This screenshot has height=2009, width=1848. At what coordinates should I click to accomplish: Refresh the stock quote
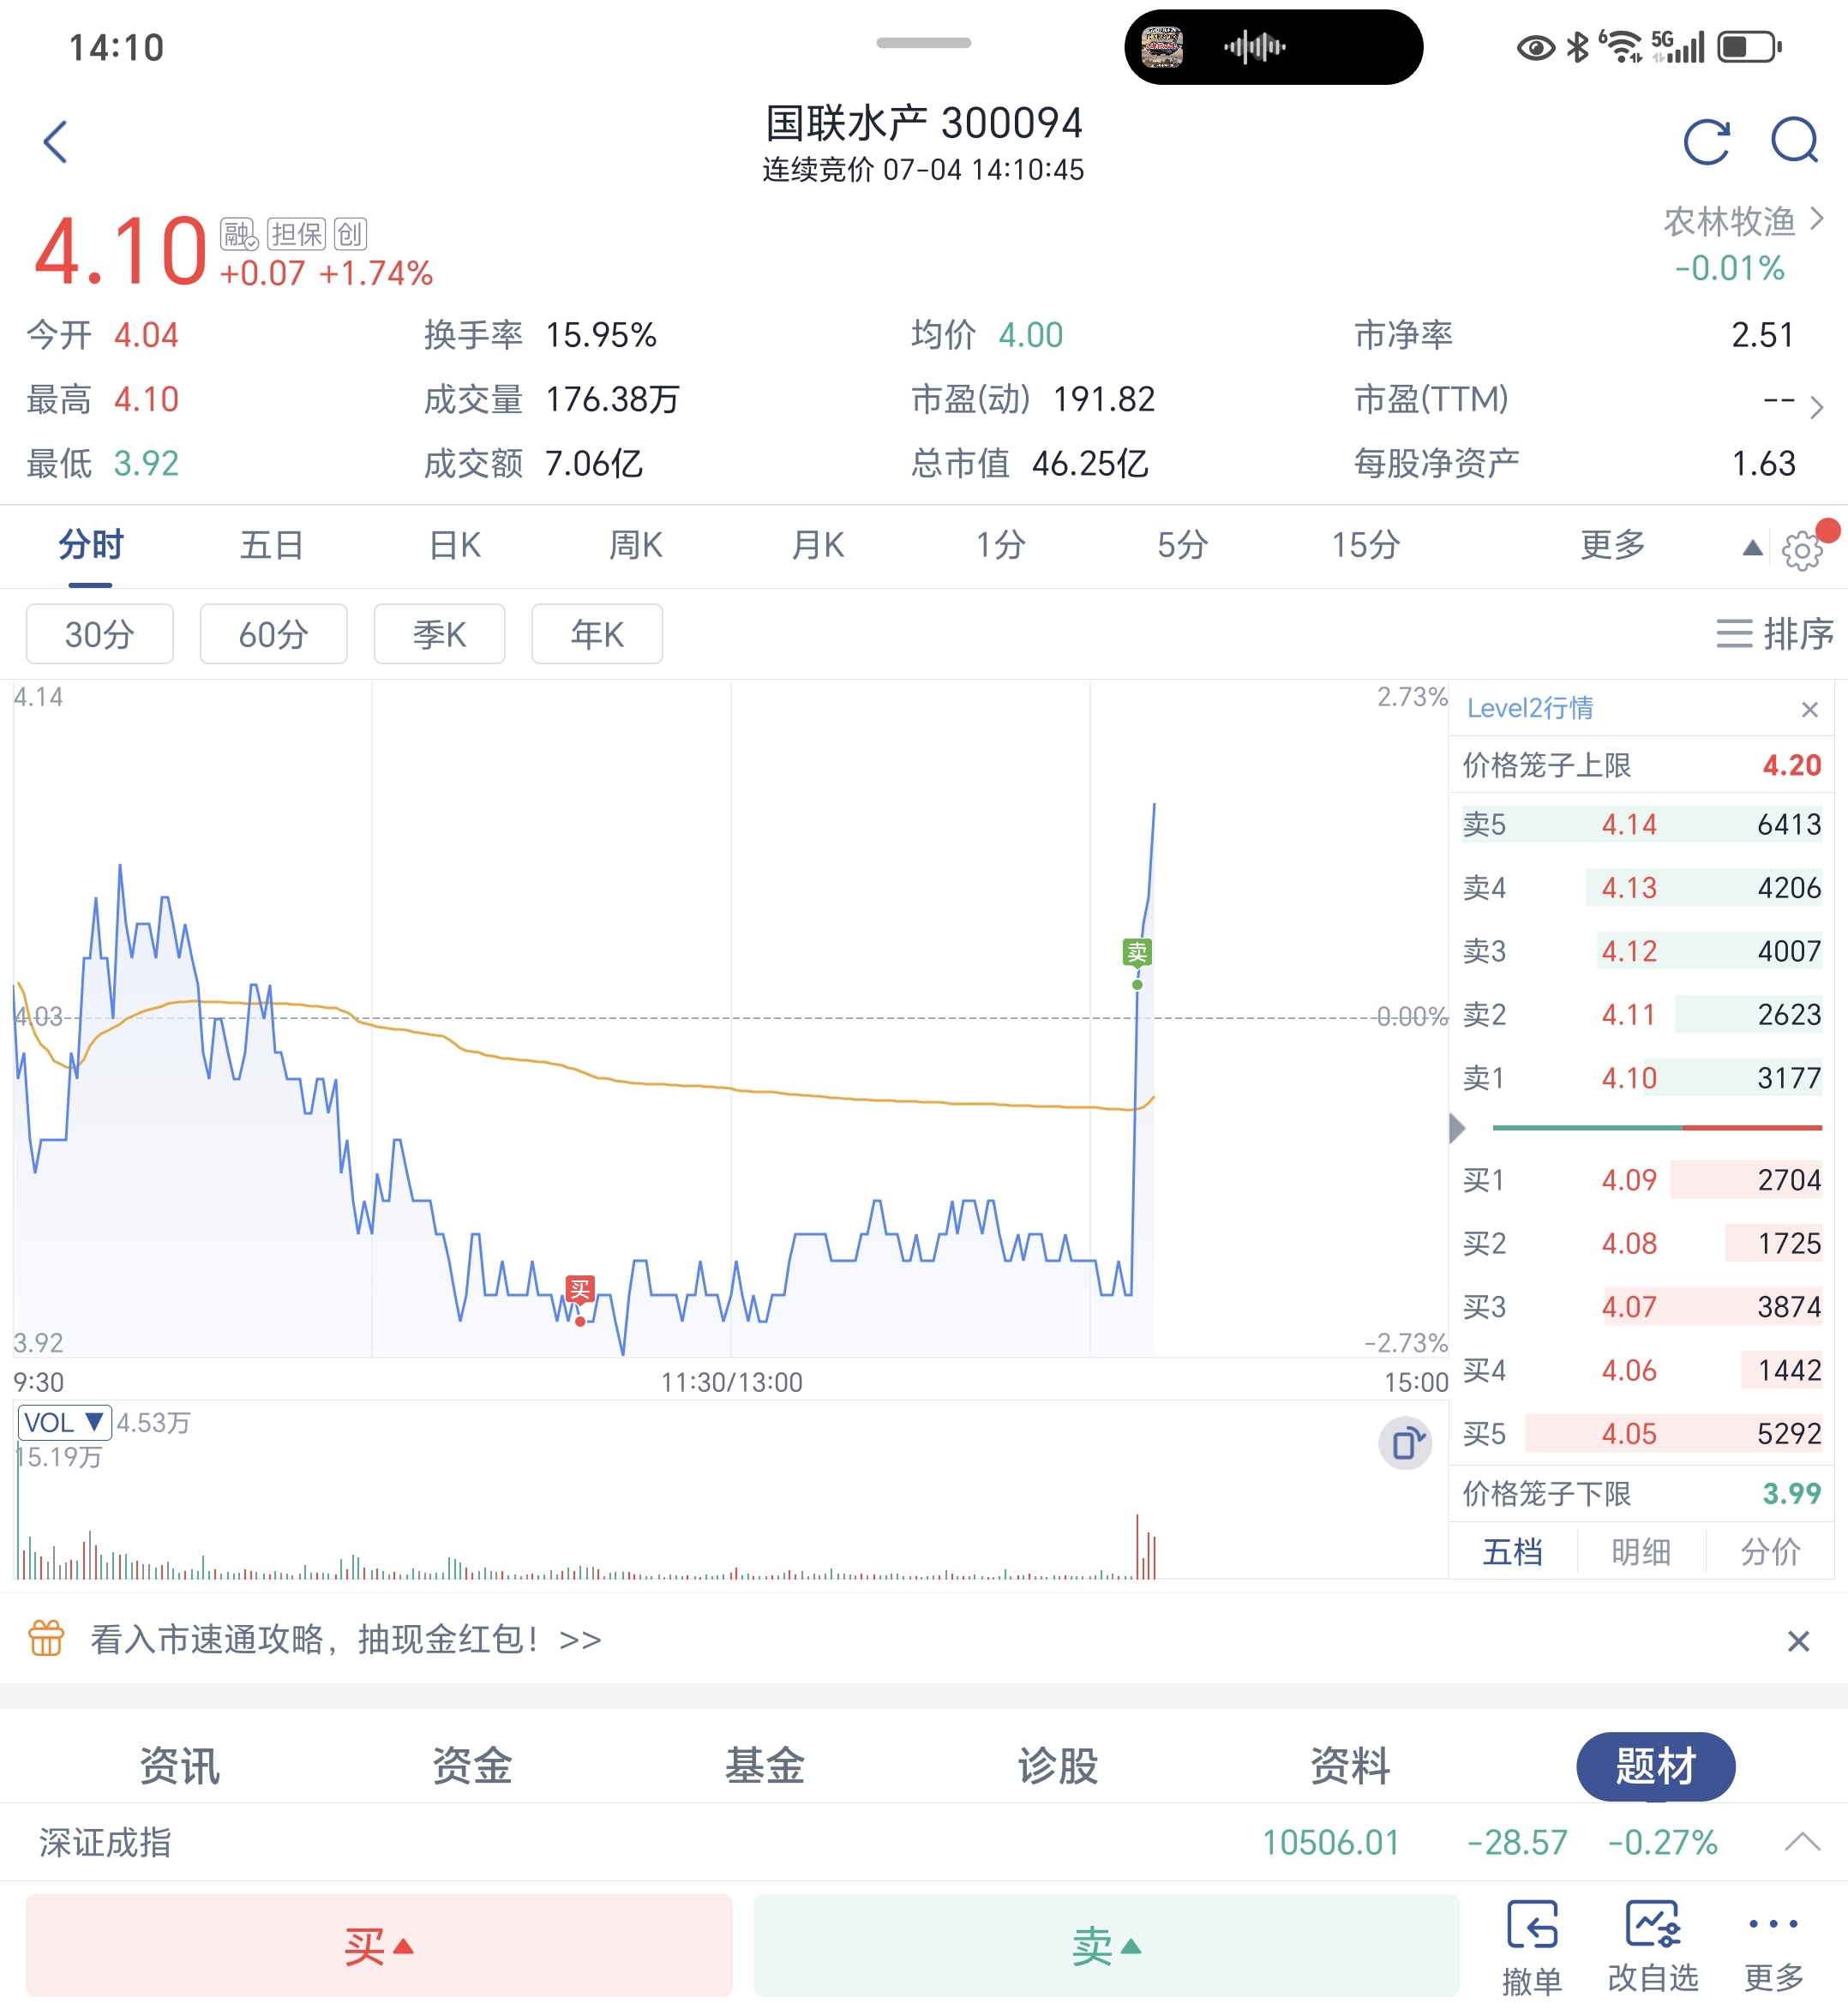(x=1706, y=141)
